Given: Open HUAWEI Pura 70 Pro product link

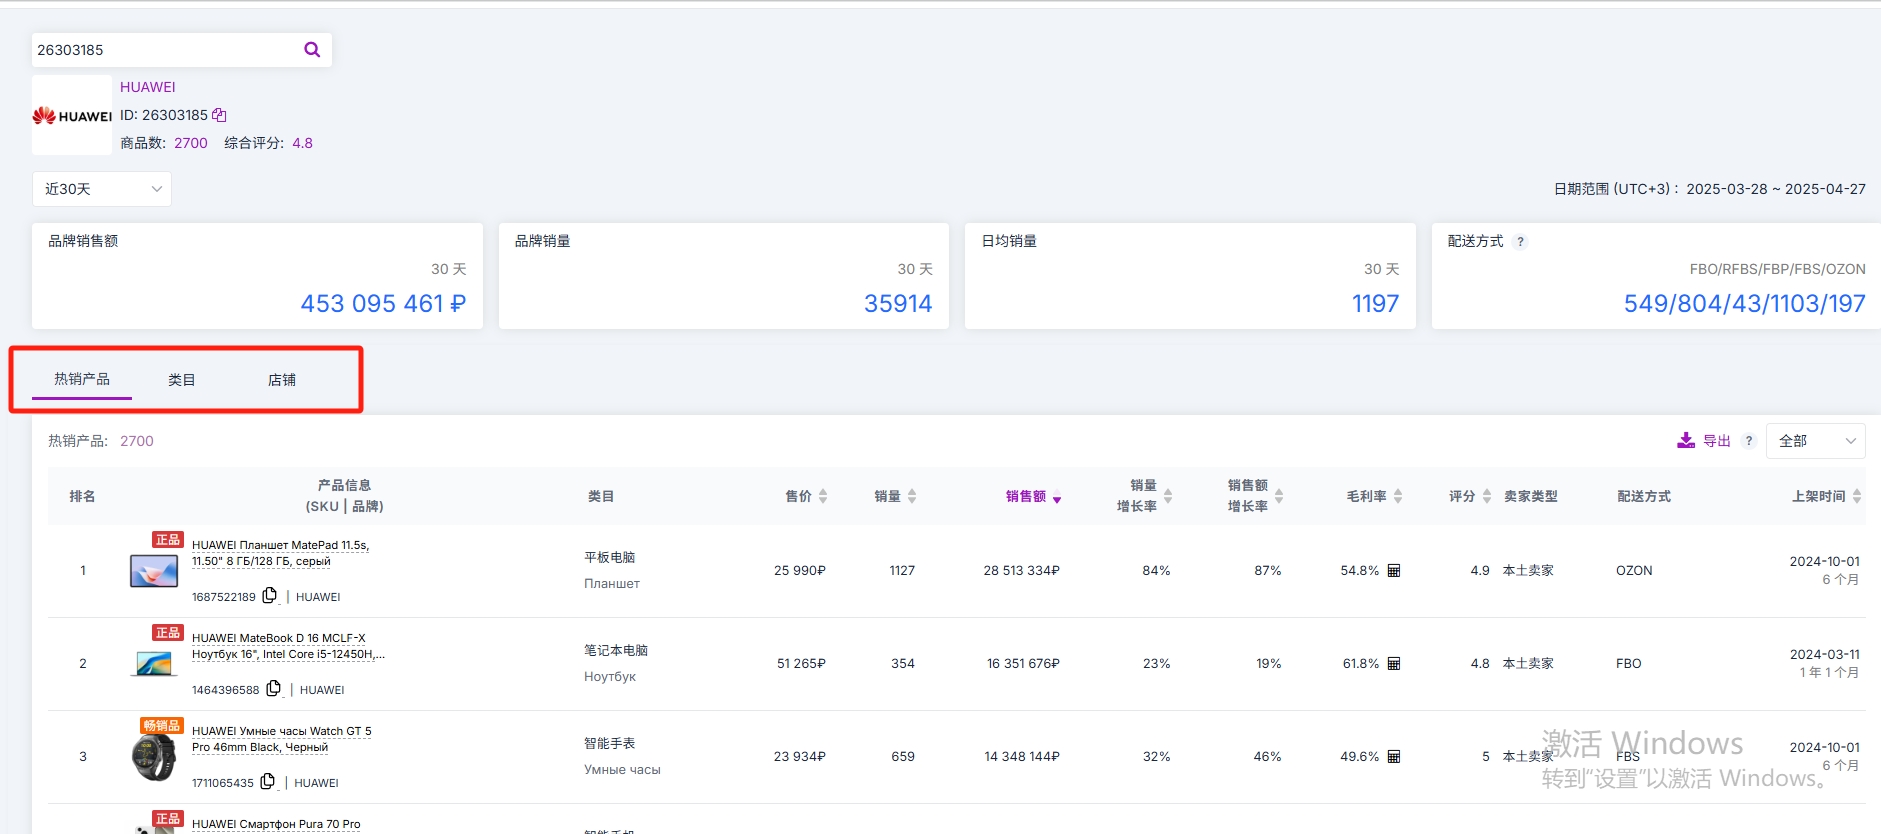Looking at the screenshot, I should click(x=276, y=824).
